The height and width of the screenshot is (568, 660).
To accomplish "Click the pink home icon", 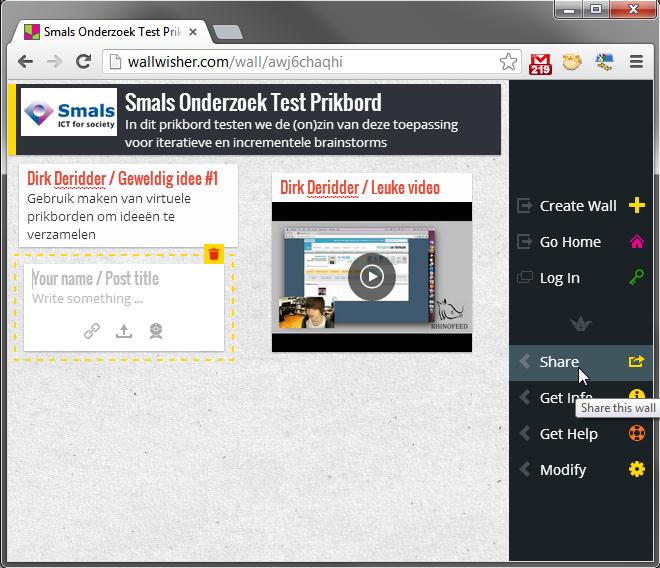I will [x=636, y=242].
